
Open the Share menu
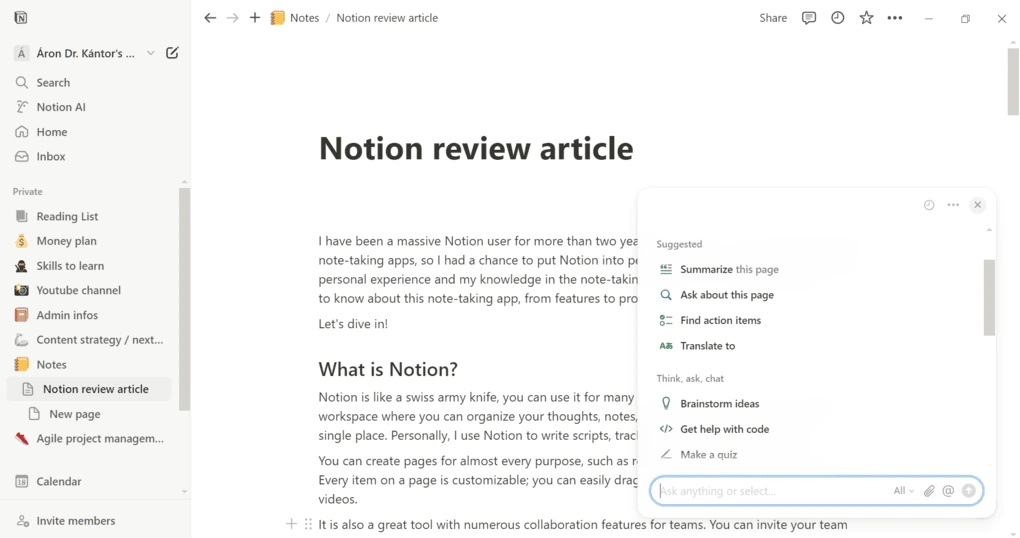(773, 18)
